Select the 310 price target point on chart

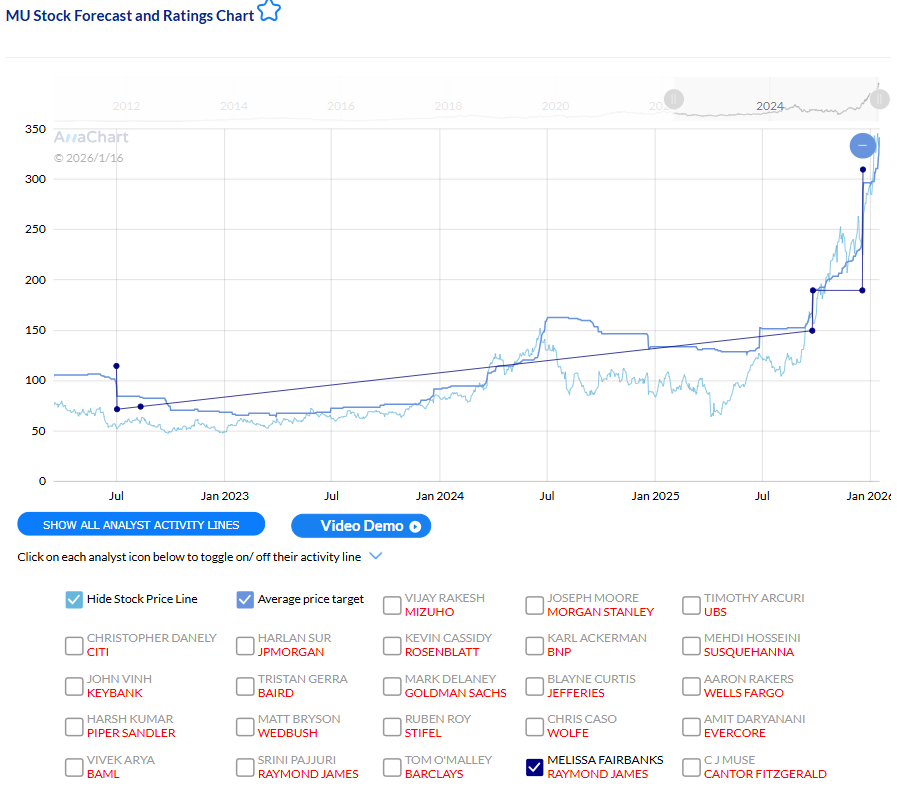[863, 170]
